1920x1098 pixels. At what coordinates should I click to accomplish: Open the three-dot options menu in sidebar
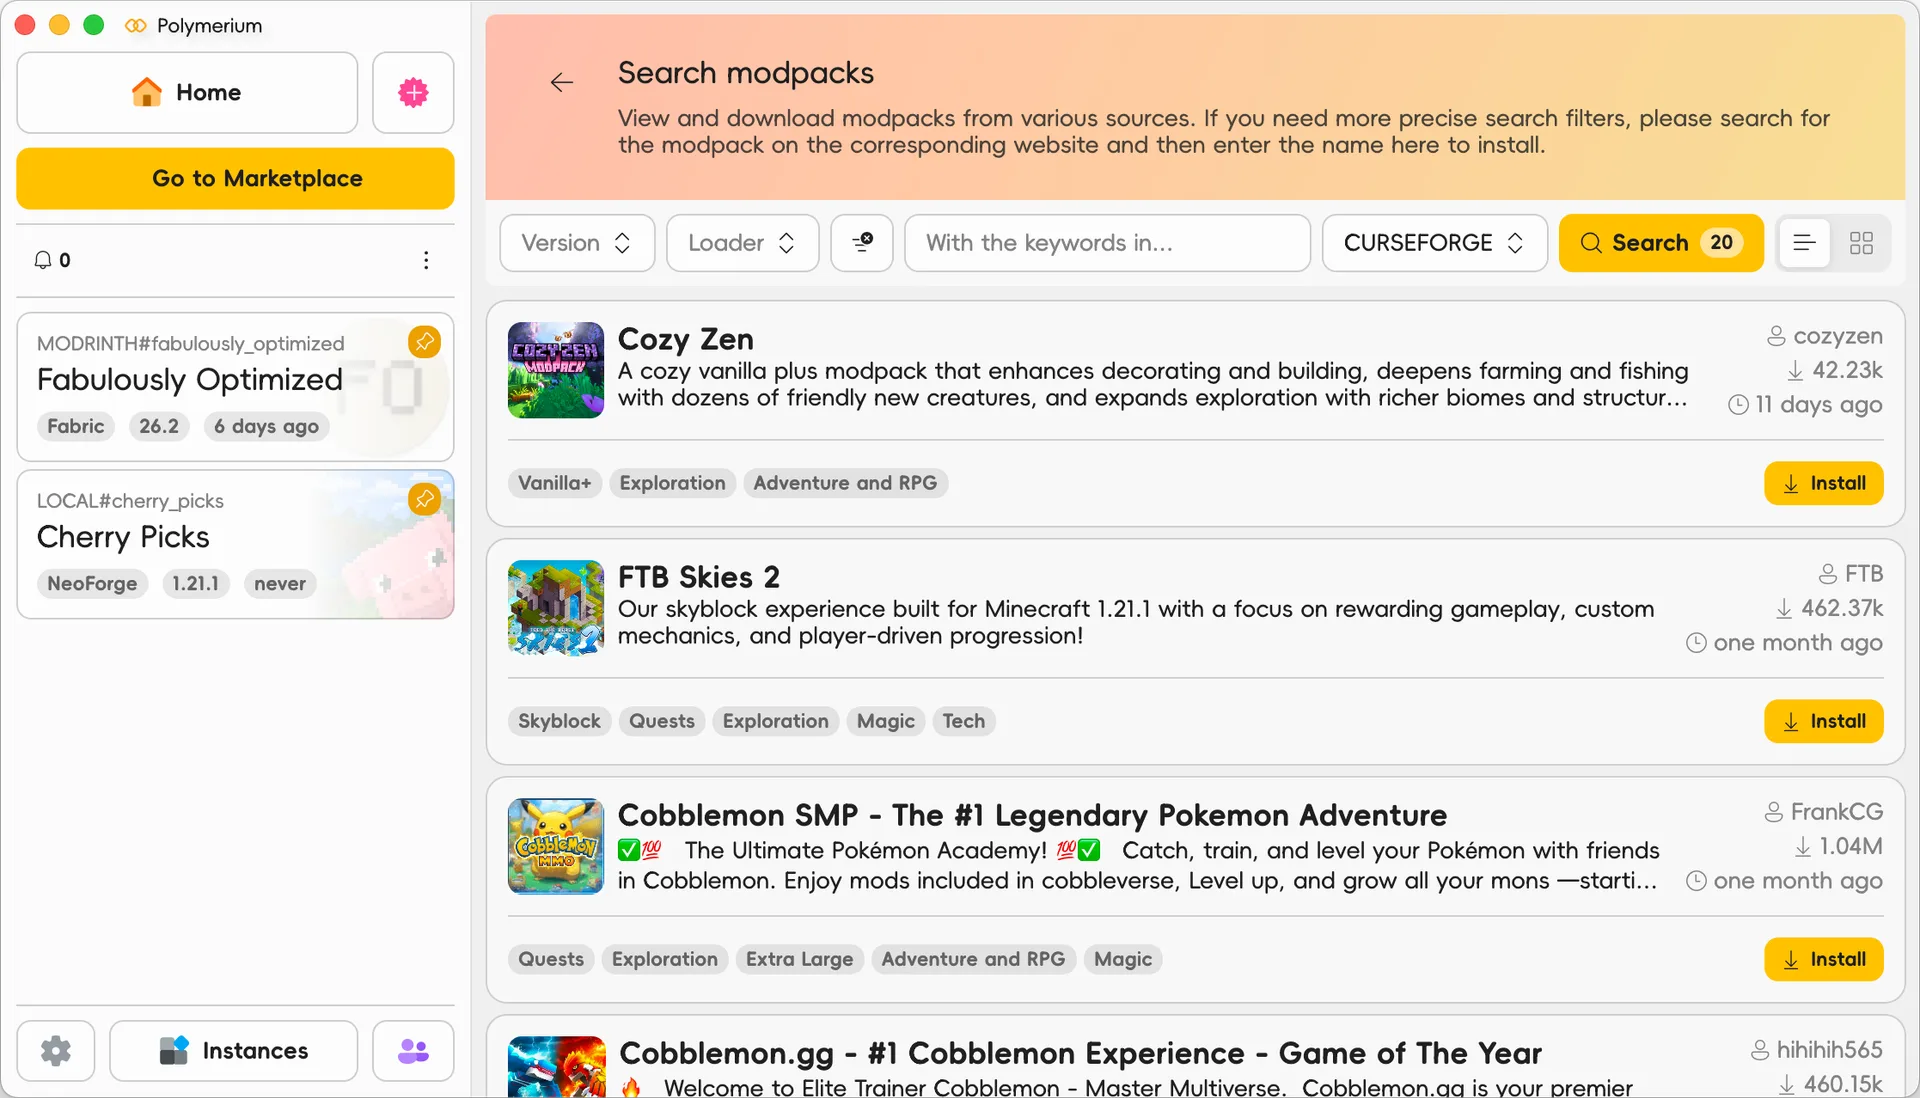pyautogui.click(x=426, y=260)
